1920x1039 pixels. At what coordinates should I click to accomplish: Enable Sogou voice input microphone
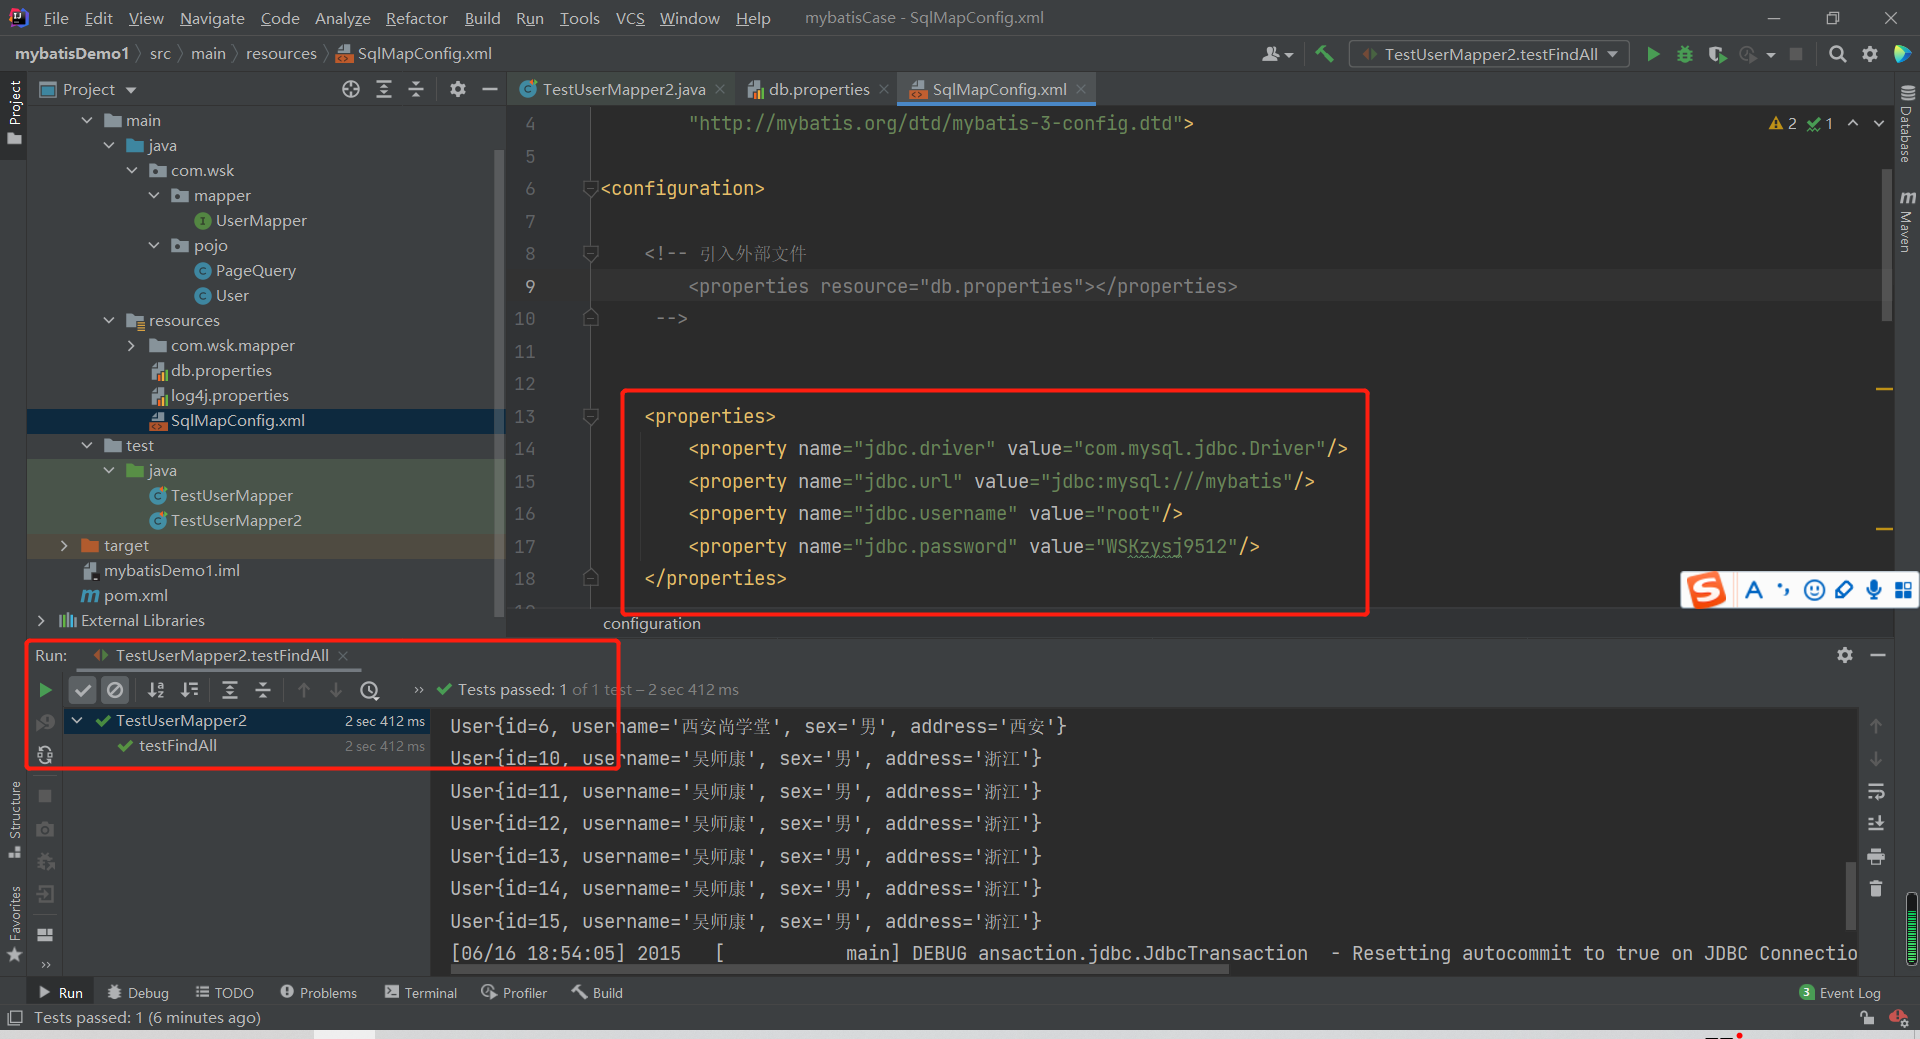[1874, 590]
